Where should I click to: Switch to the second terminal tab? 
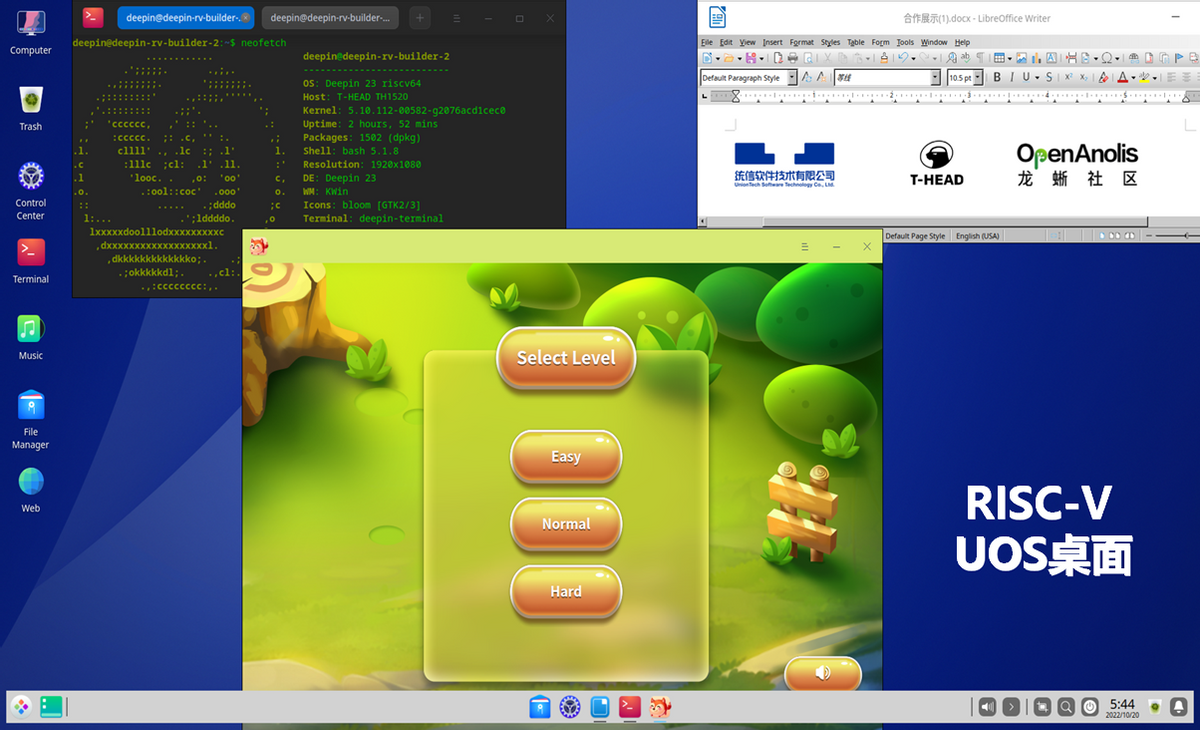(330, 18)
